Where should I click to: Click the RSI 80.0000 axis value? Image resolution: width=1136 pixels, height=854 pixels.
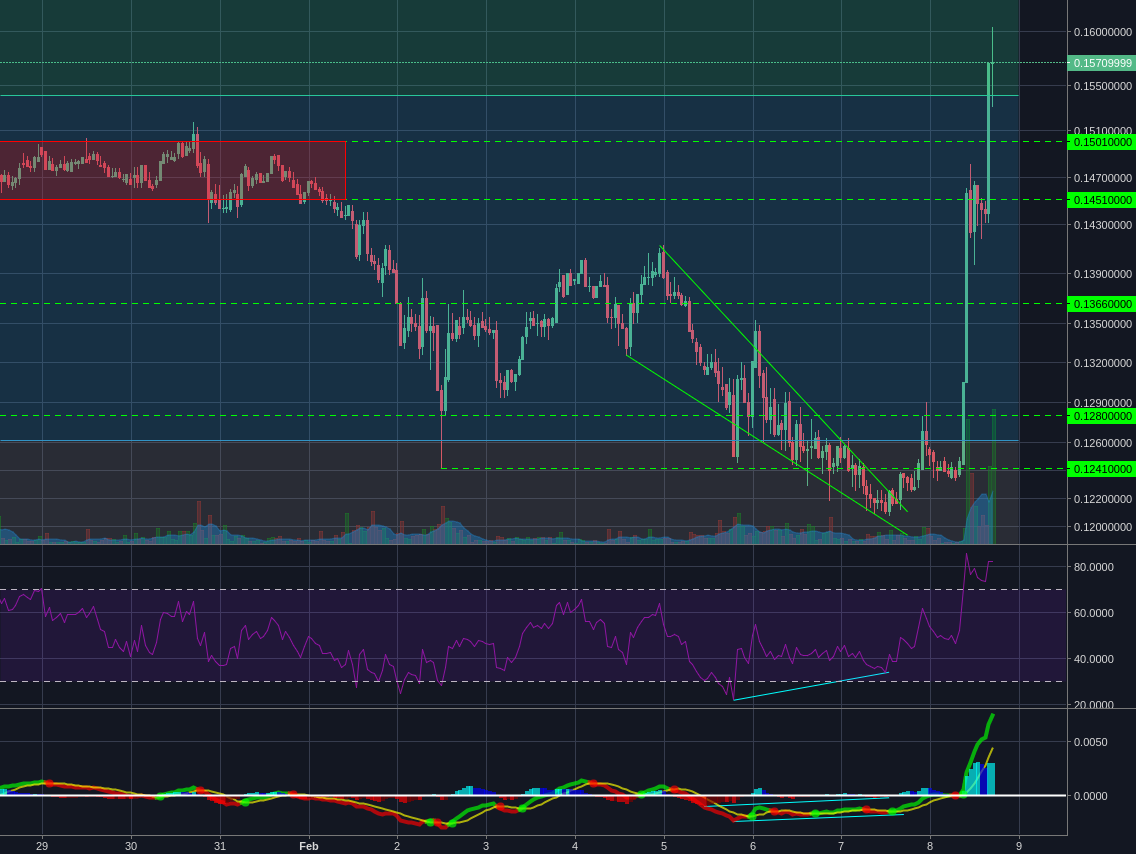(1093, 566)
